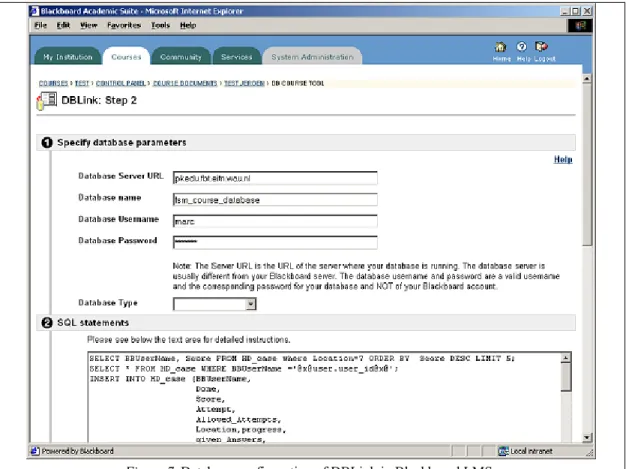The width and height of the screenshot is (626, 469).
Task: Follow the COURSES breadcrumb link
Action: (53, 83)
